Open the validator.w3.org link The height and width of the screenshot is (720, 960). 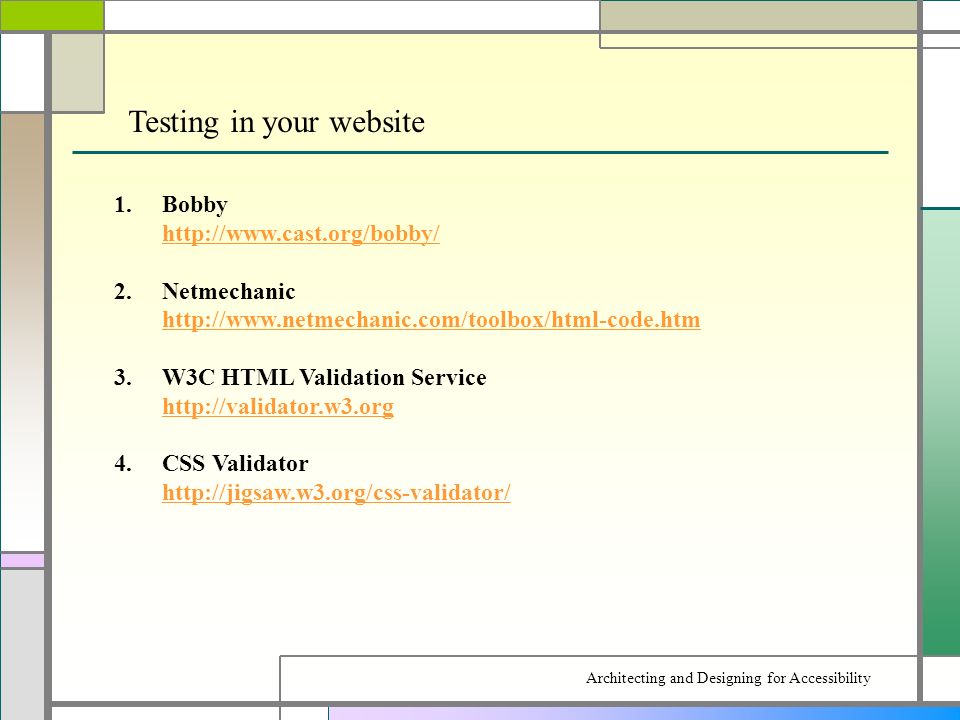coord(278,407)
